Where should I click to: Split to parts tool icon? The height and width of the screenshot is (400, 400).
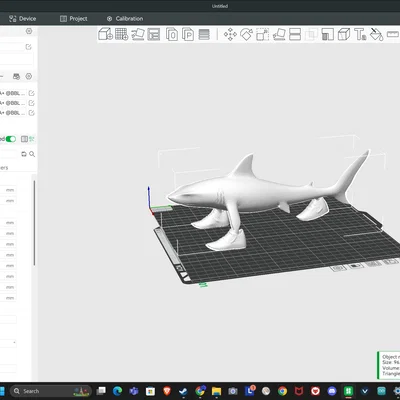[188, 34]
